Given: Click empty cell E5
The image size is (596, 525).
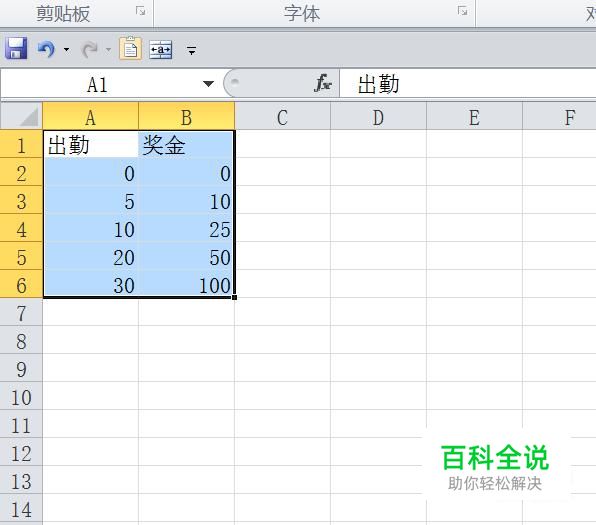Looking at the screenshot, I should pos(474,256).
